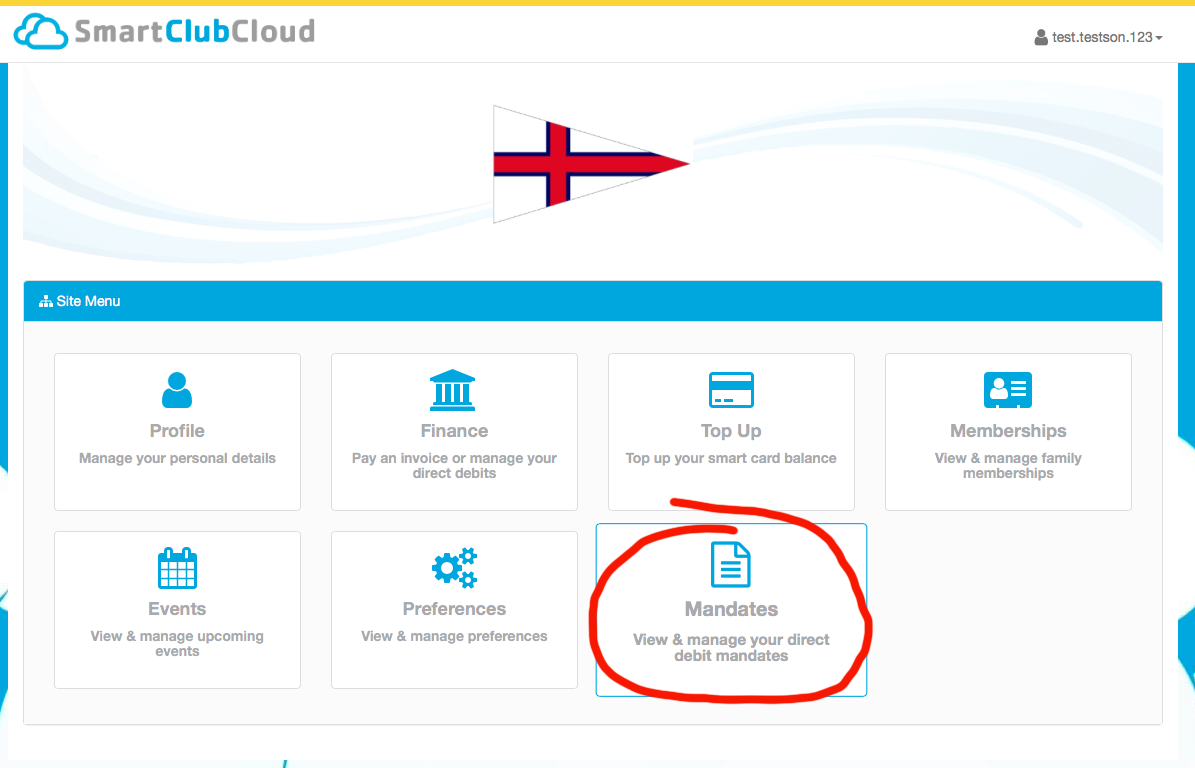Open the test.testson.123 user dropdown
This screenshot has height=768, width=1195.
(1098, 37)
